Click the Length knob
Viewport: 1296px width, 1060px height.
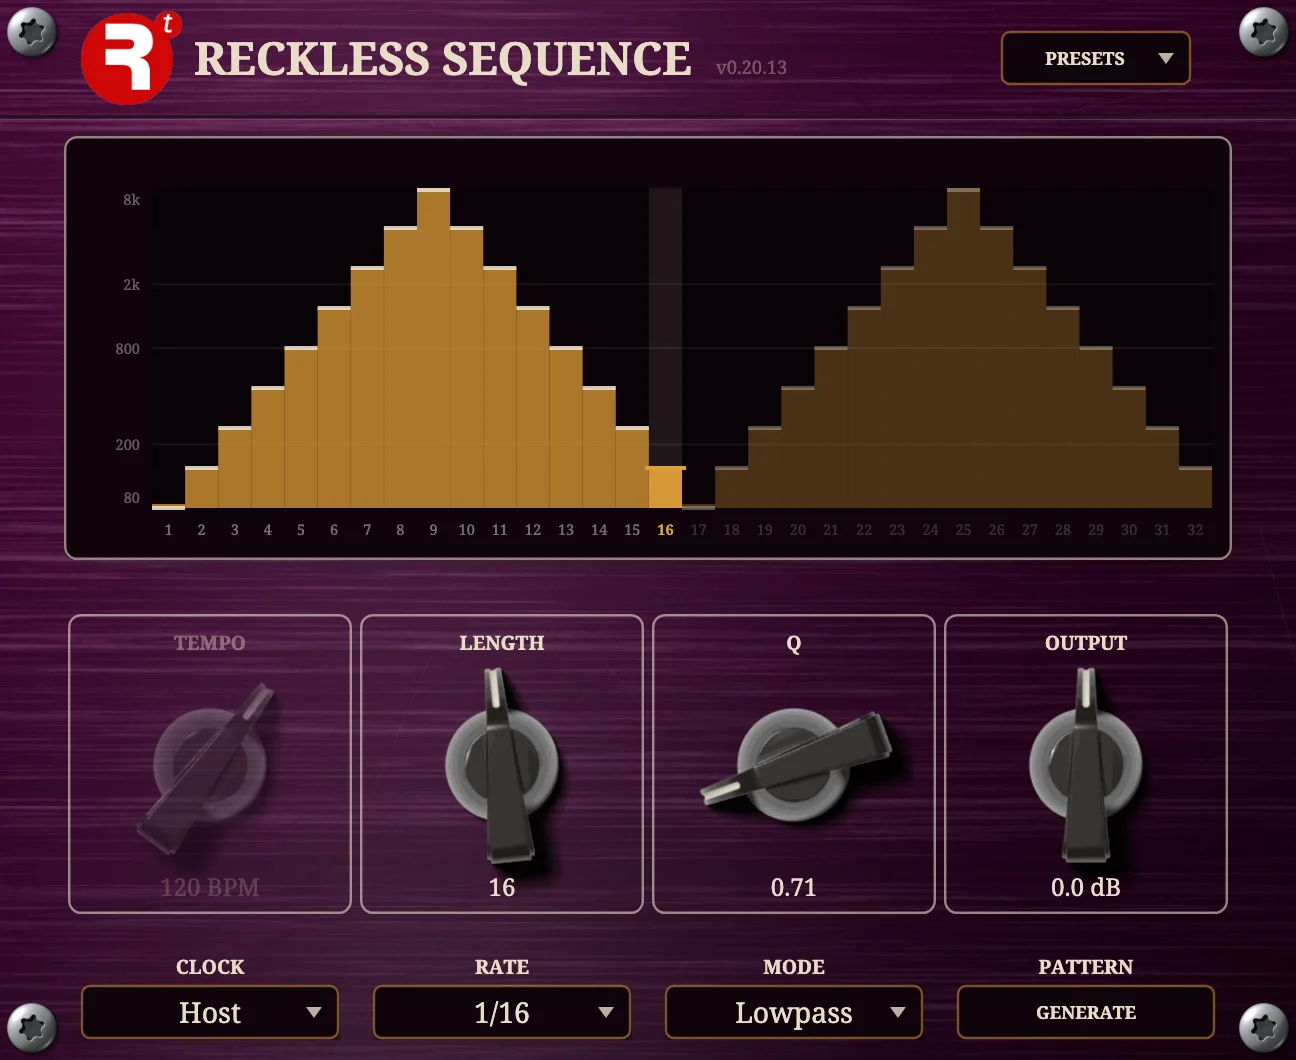(x=502, y=765)
